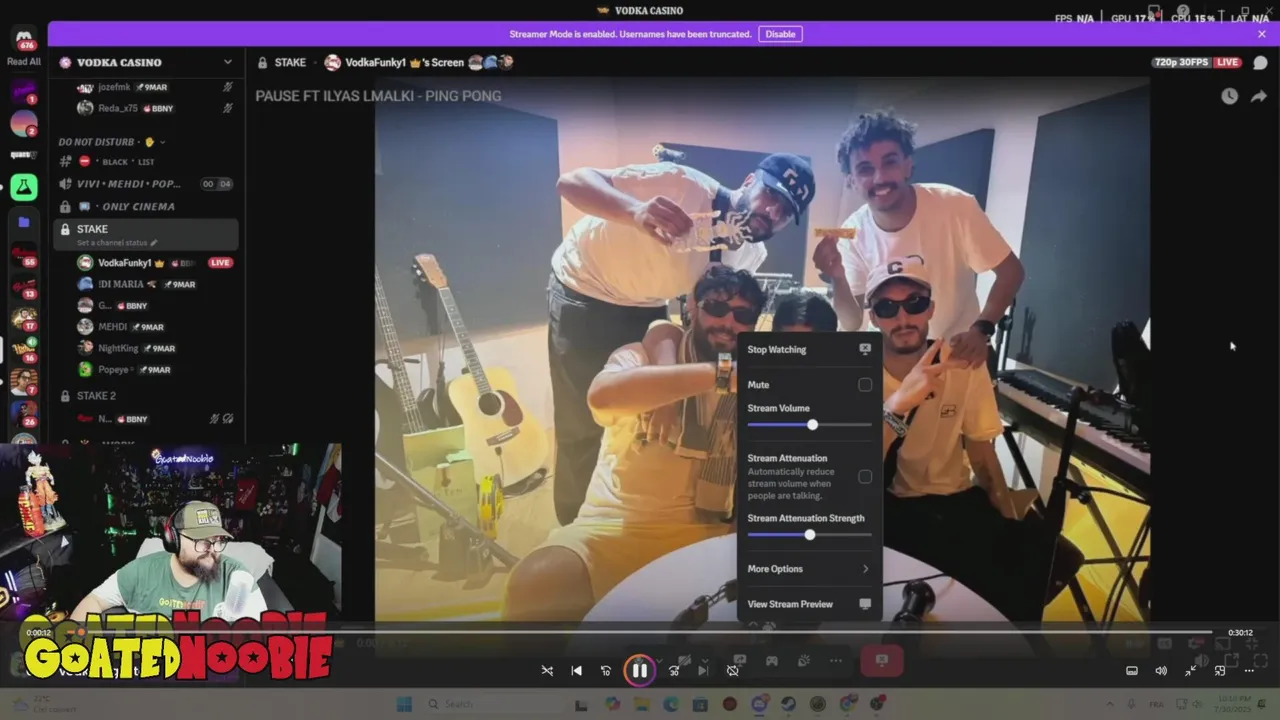Click the player volume speaker icon

click(1161, 671)
